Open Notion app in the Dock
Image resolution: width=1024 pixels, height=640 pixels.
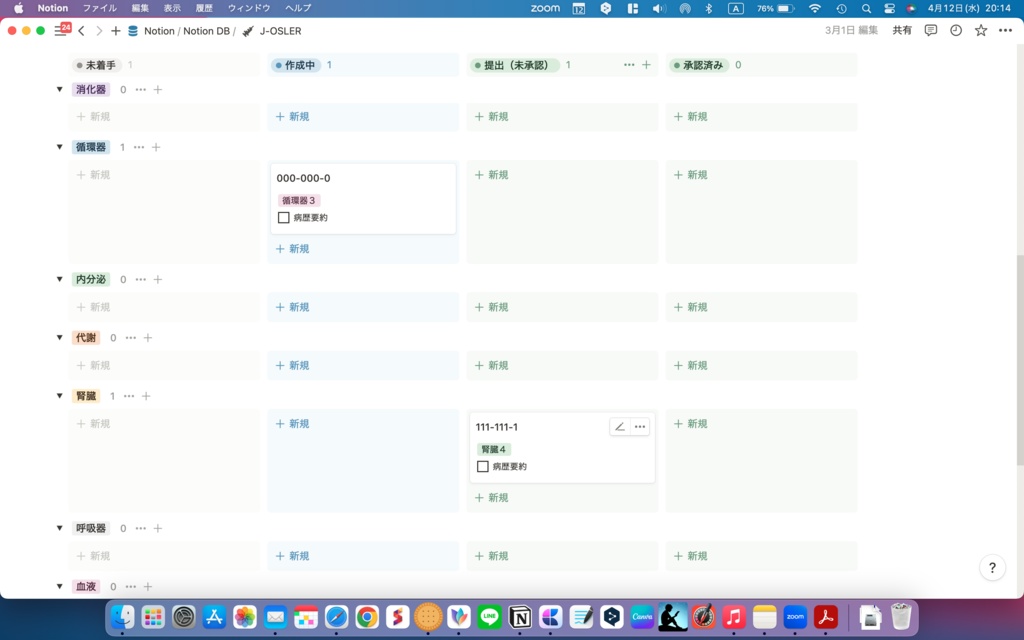(x=520, y=616)
